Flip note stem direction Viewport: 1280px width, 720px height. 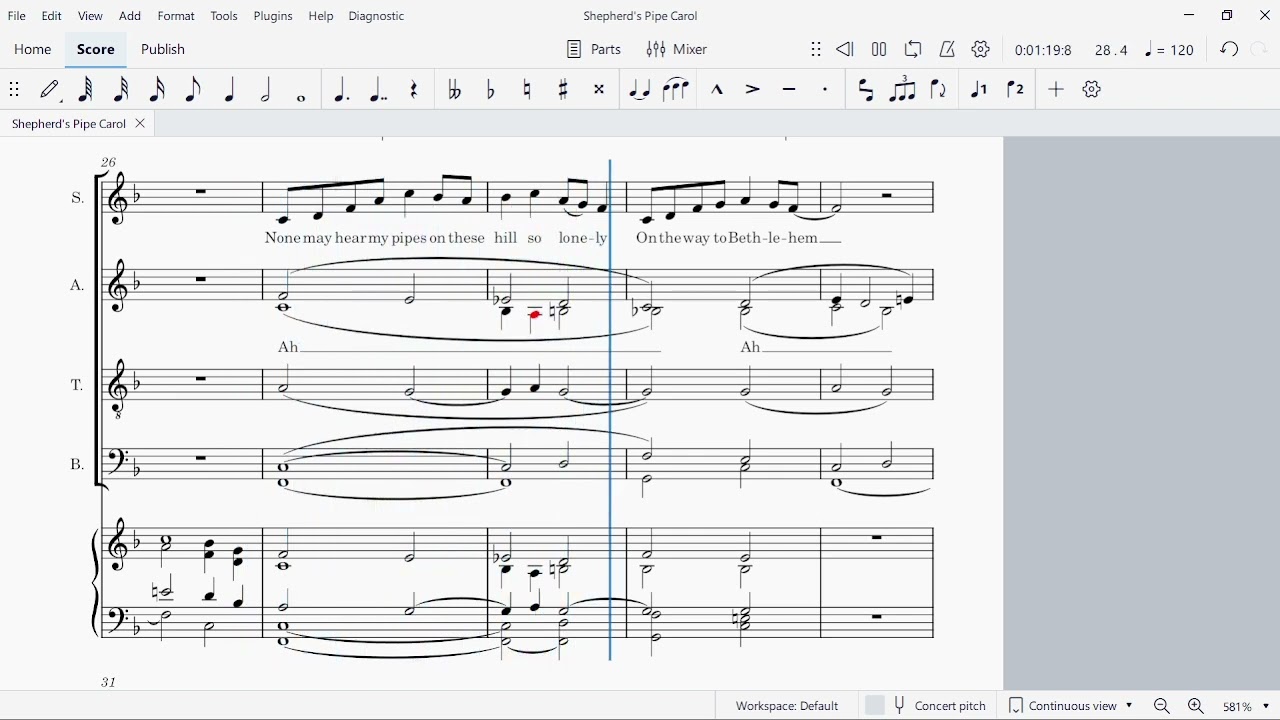tap(939, 90)
